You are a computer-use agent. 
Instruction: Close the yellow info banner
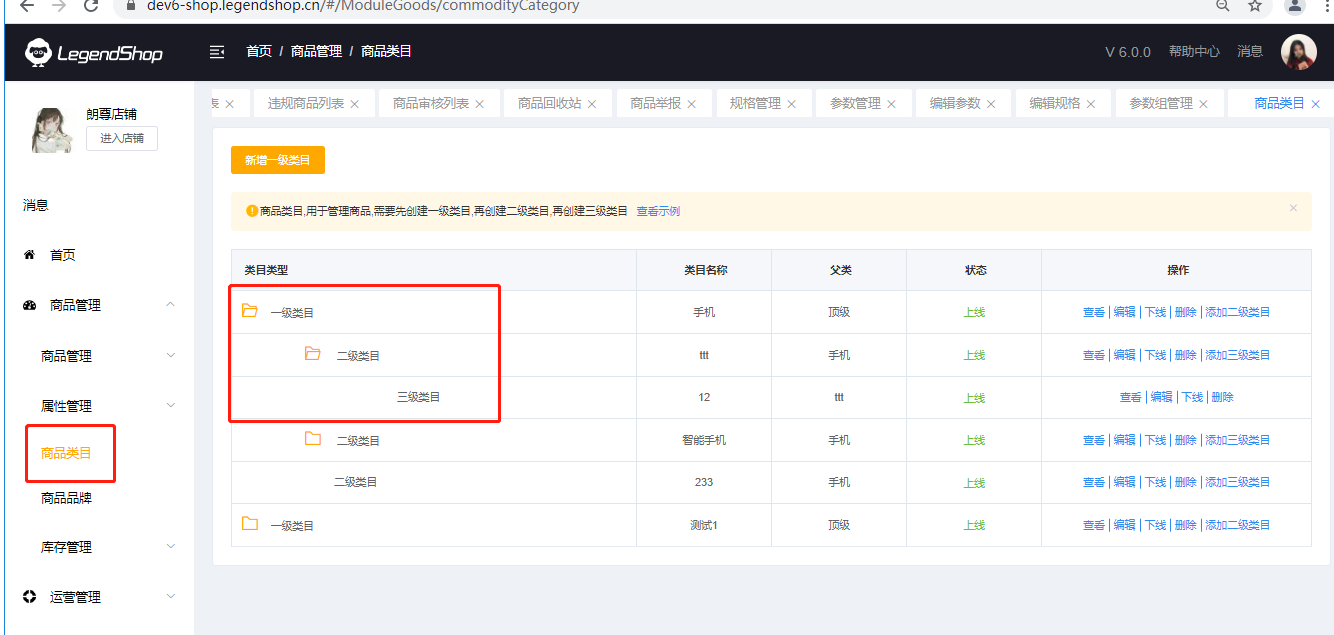click(1293, 208)
